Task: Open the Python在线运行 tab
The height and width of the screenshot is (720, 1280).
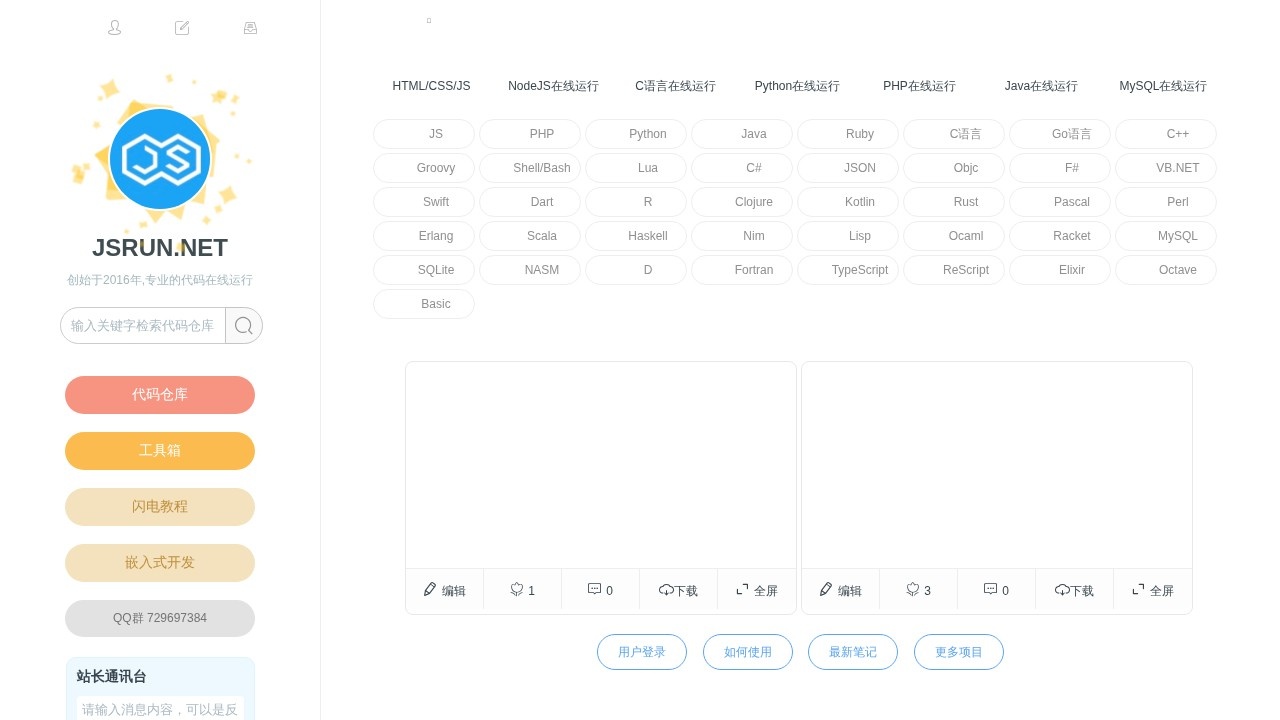Action: [x=797, y=86]
